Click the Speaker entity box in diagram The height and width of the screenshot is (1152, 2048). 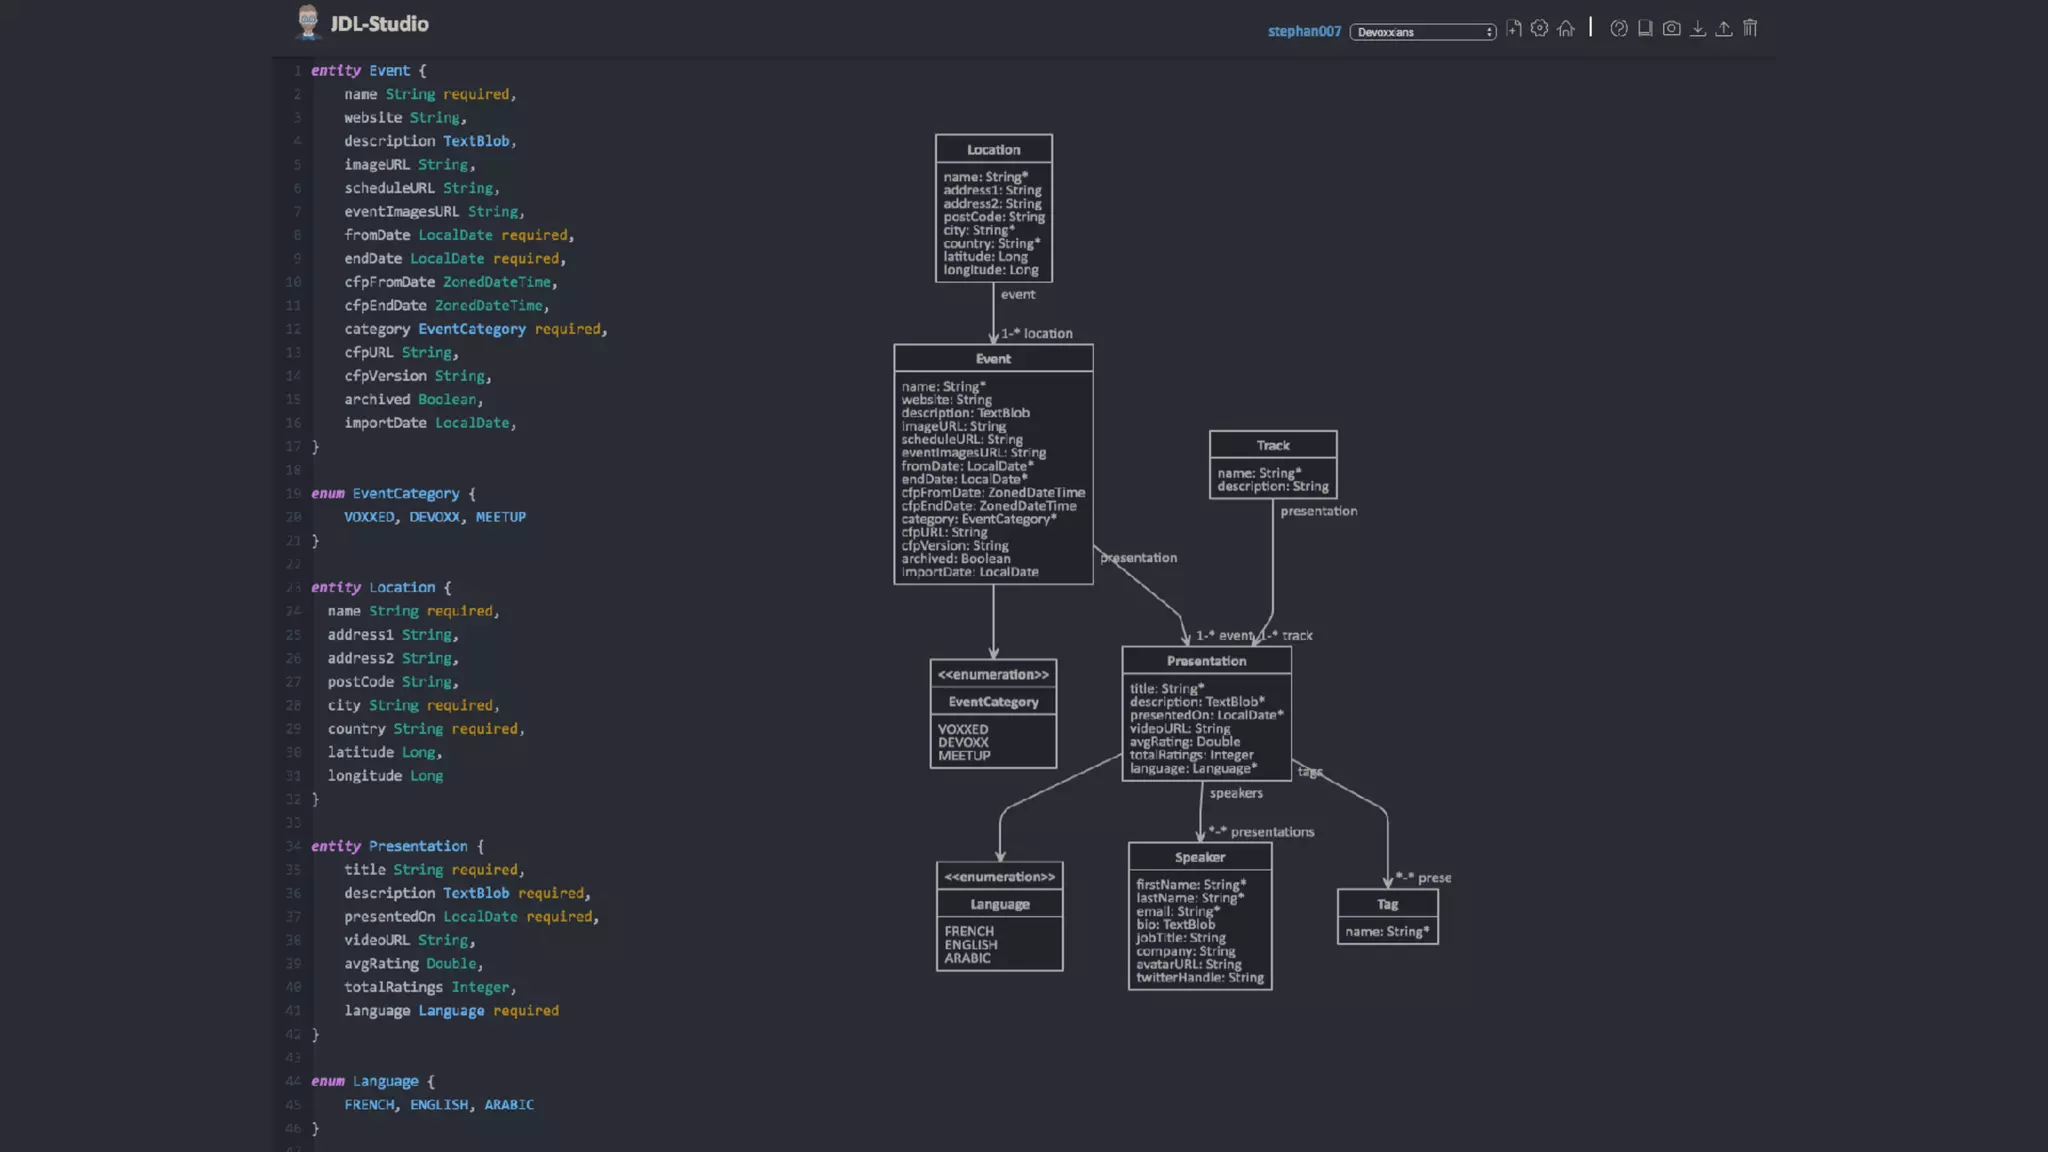1200,917
